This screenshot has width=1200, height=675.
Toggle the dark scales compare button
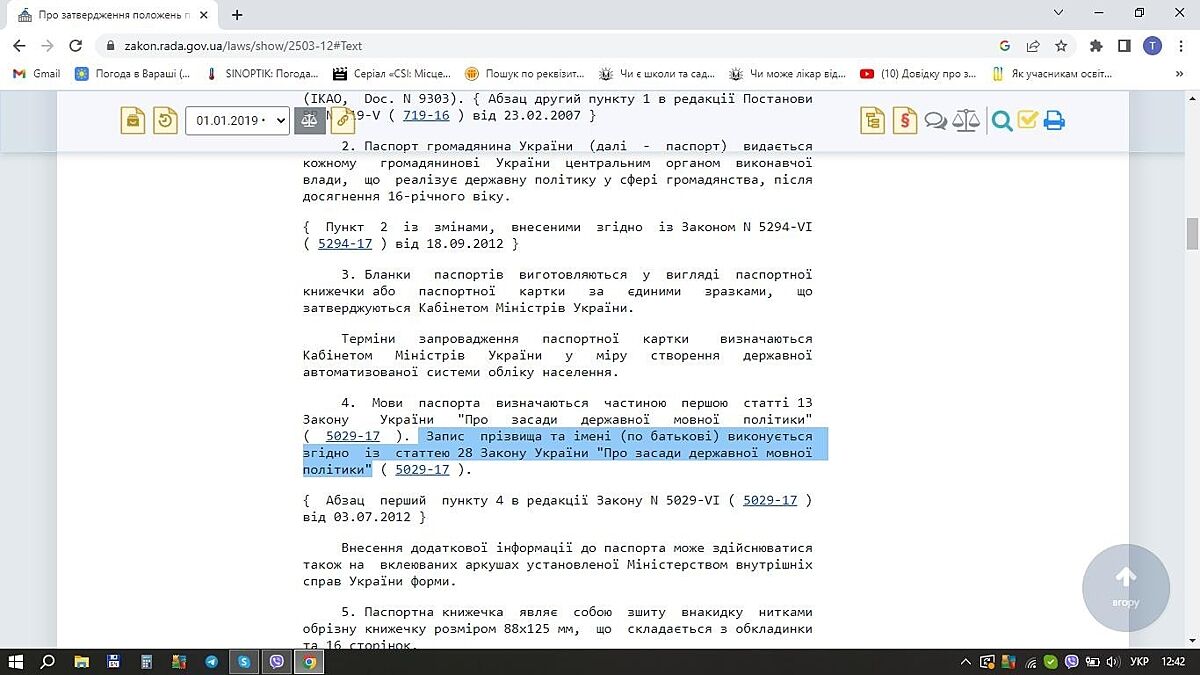tap(310, 121)
